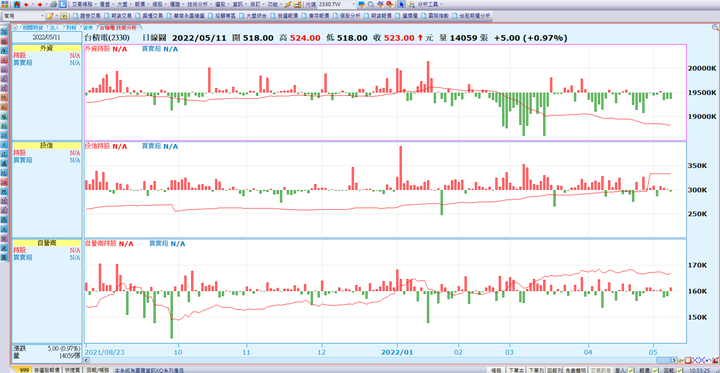This screenshot has height=373, width=720.
Task: Open the 自選報價 shortcut link
Action: click(284, 16)
